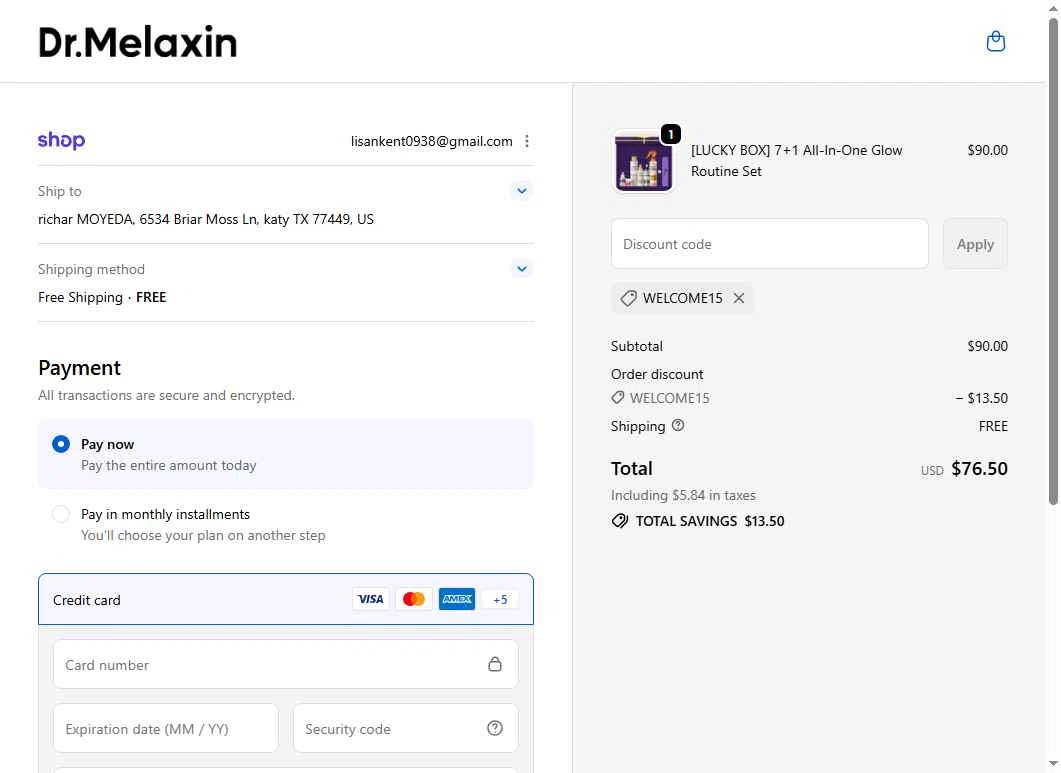1061x773 pixels.
Task: Click the Visa card logo
Action: pyautogui.click(x=370, y=599)
